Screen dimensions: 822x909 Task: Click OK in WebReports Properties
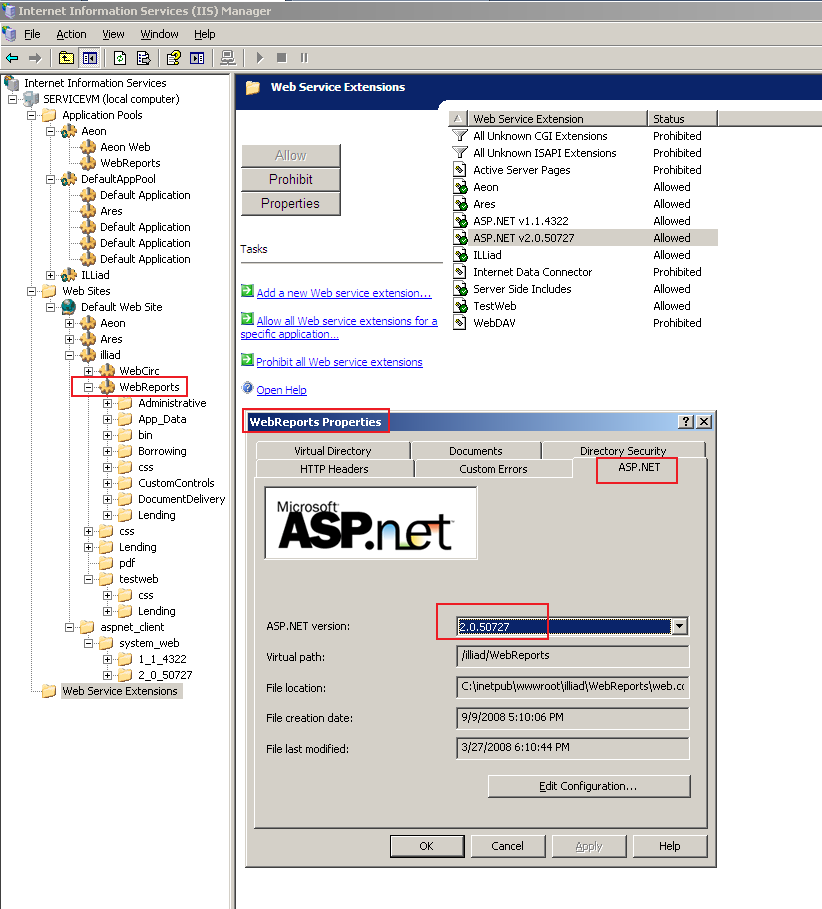[427, 846]
